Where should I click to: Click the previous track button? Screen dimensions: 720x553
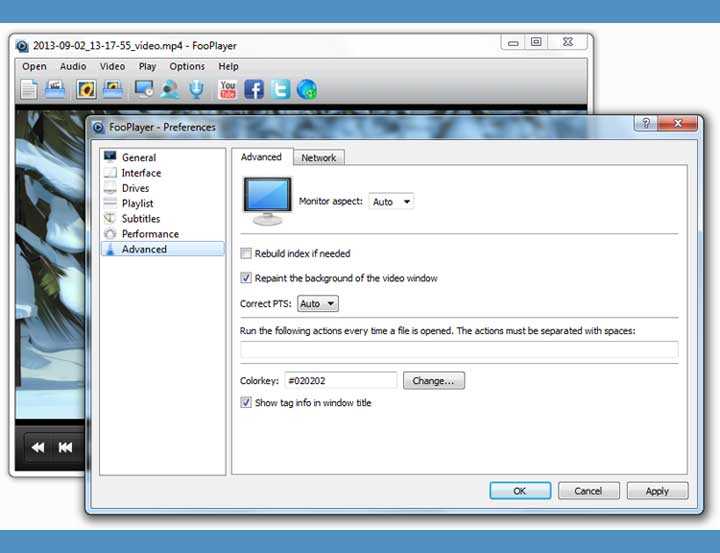tap(65, 447)
